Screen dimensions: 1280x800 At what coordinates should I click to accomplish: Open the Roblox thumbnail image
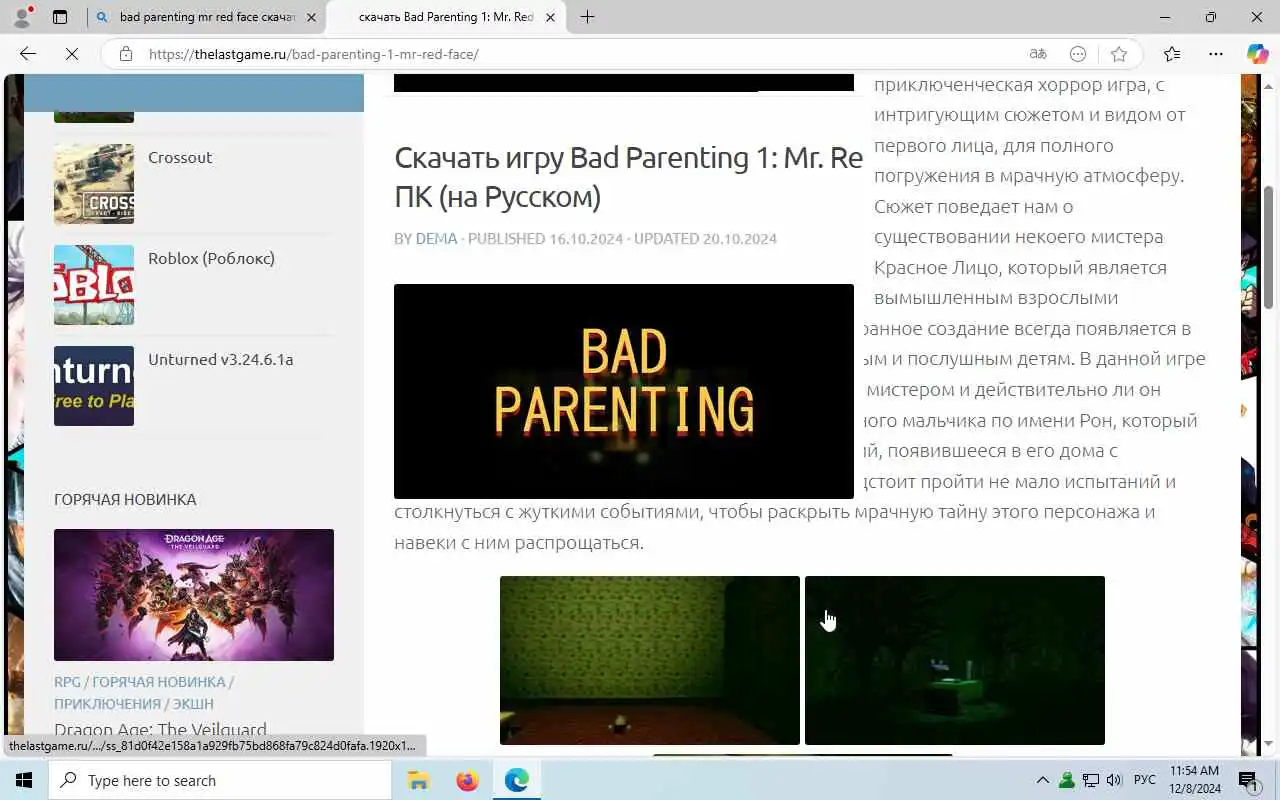pyautogui.click(x=94, y=285)
